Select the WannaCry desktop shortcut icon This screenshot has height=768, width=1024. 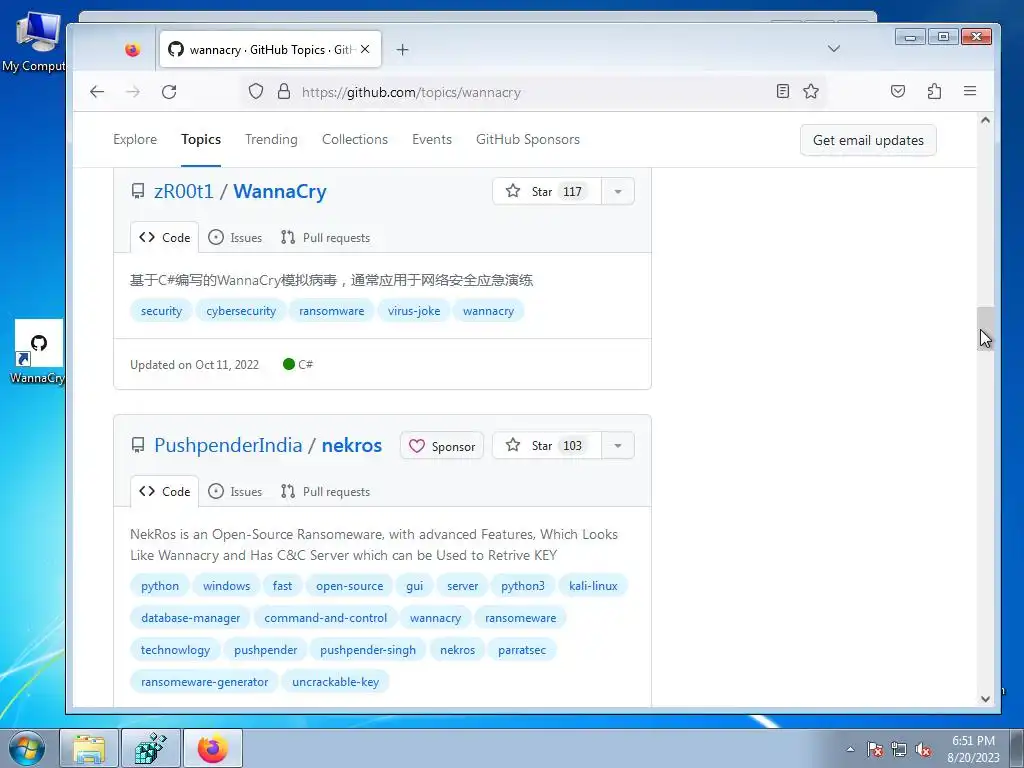click(38, 352)
